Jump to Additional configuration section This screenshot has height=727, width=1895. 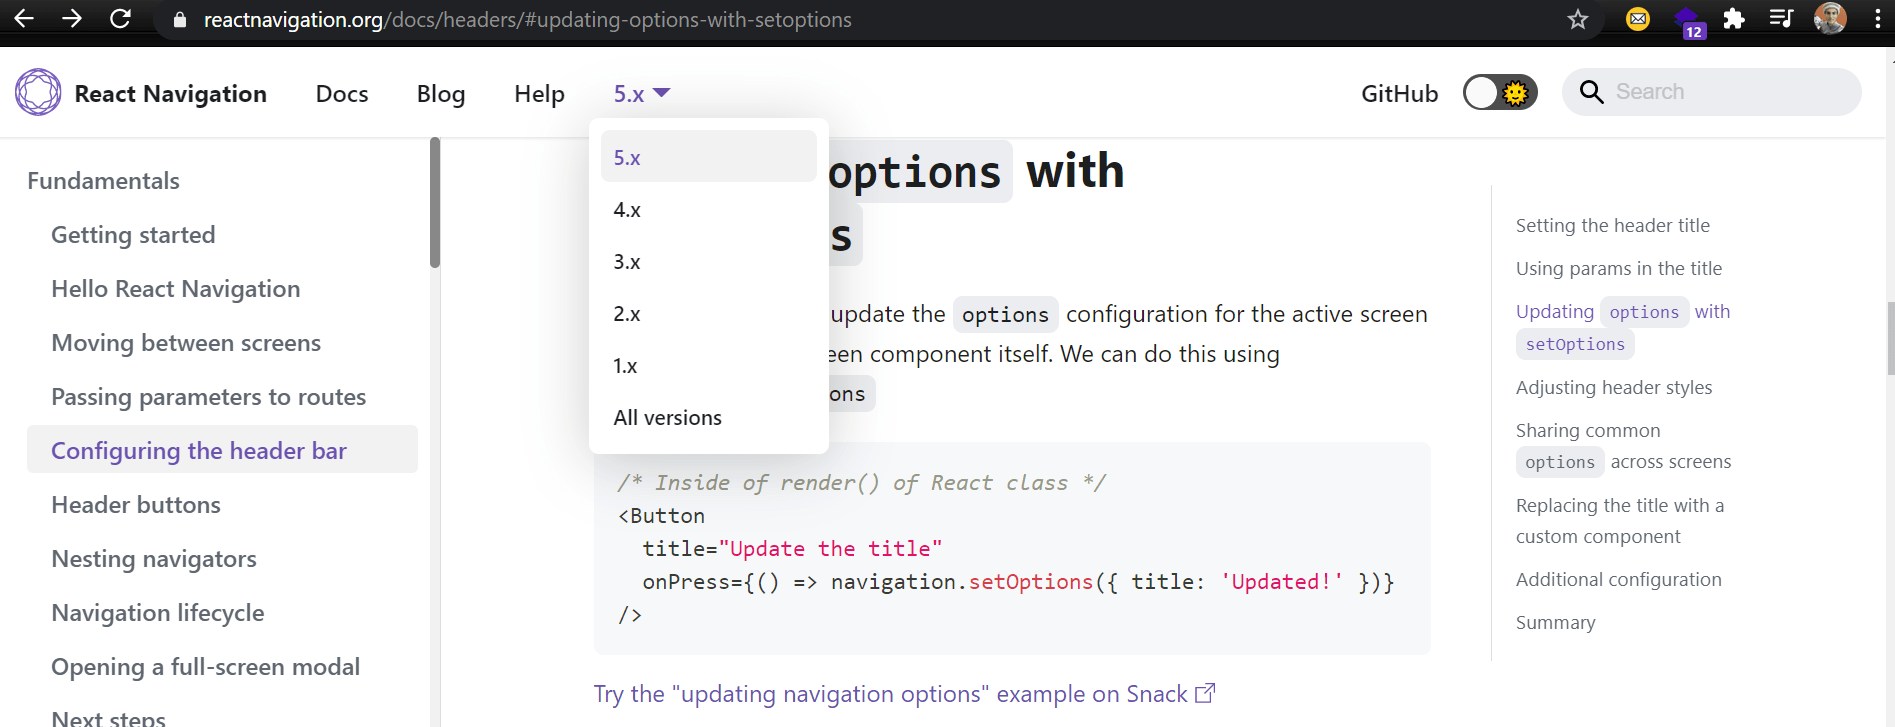pos(1618,579)
